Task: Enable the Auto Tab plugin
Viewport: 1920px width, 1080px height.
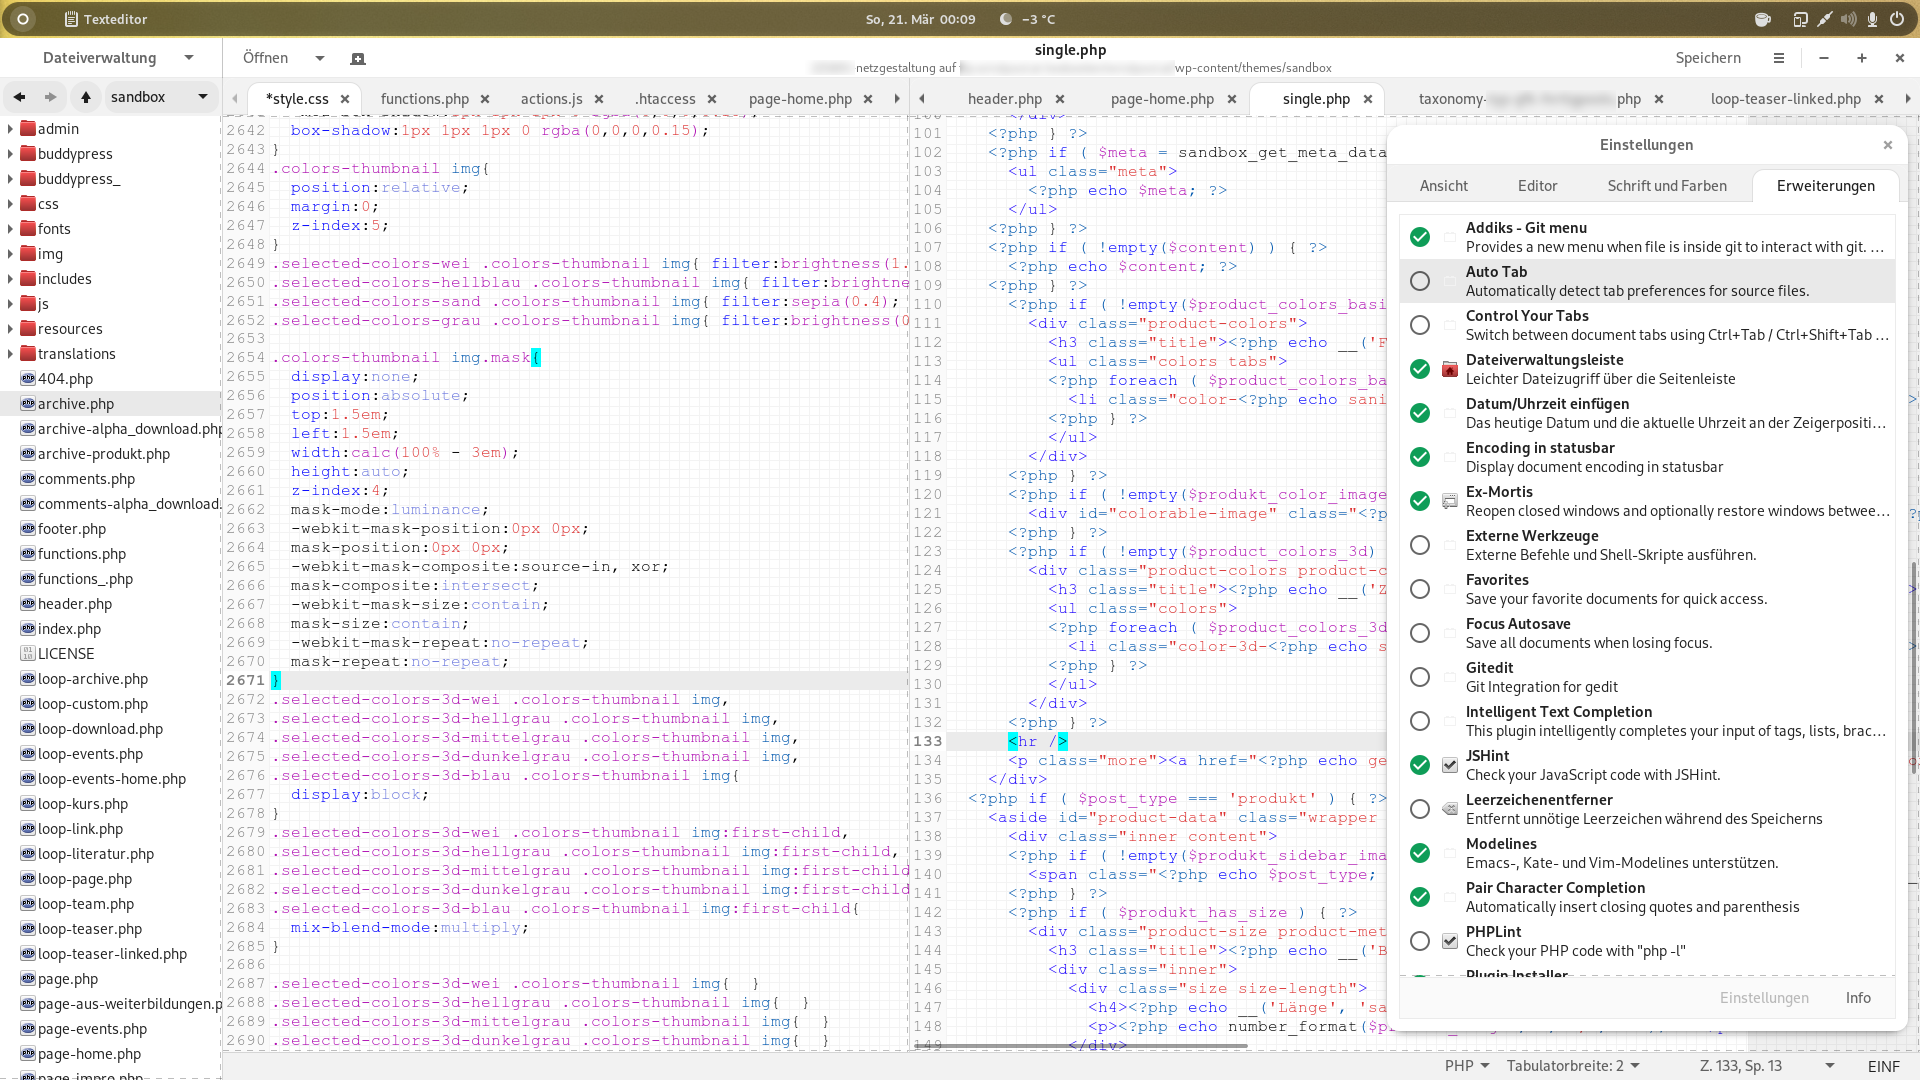Action: (x=1419, y=281)
